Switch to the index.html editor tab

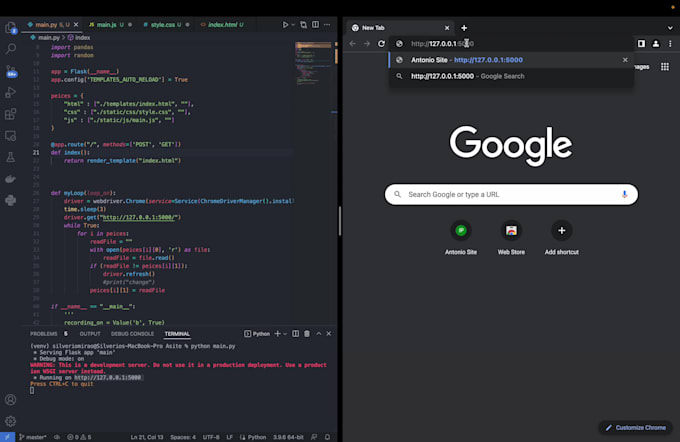tap(222, 25)
